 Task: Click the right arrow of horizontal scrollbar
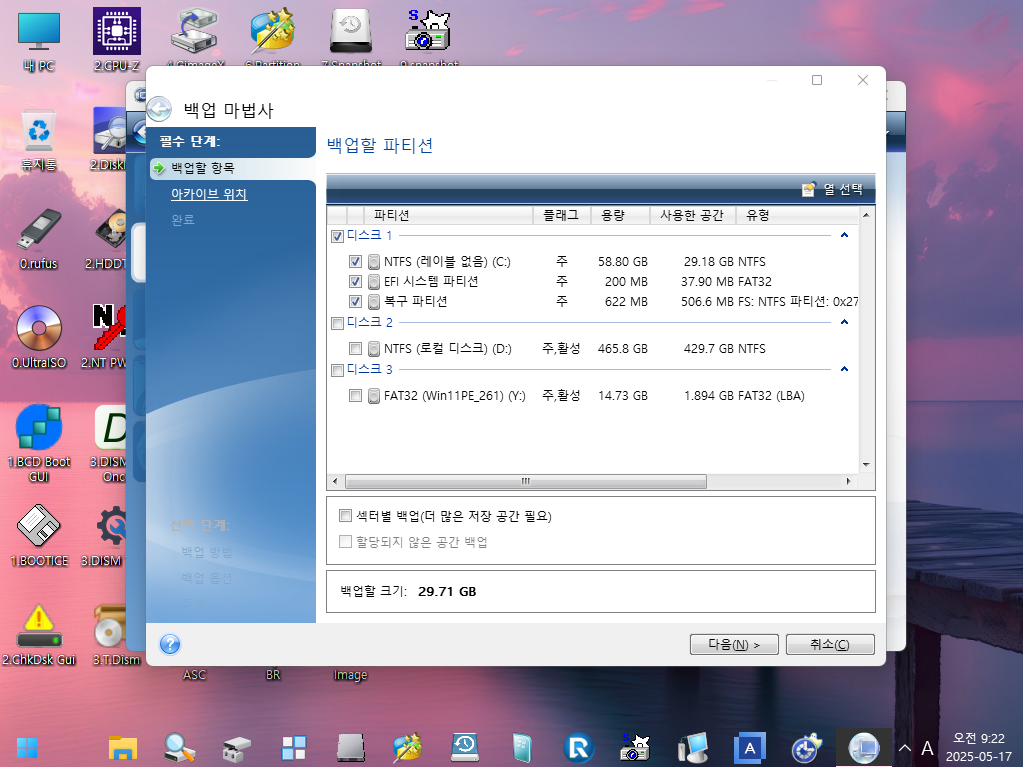click(848, 481)
